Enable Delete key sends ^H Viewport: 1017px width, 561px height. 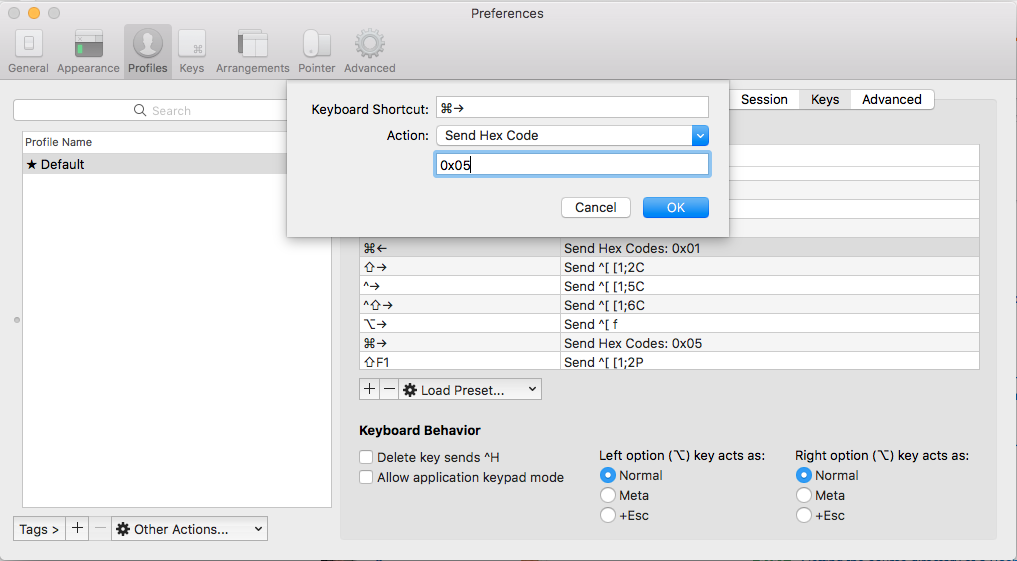366,457
